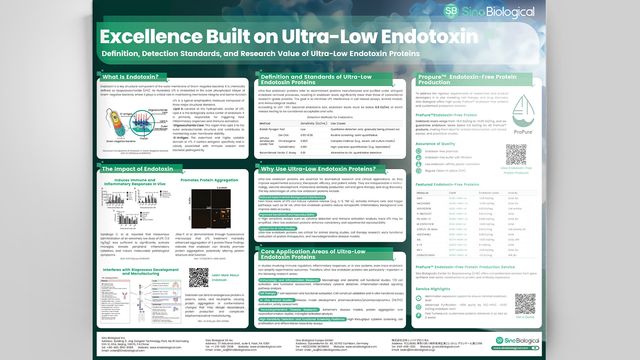Click the Immunology and Inflammation Research pill label
This screenshot has width=640, height=360.
tap(289, 280)
